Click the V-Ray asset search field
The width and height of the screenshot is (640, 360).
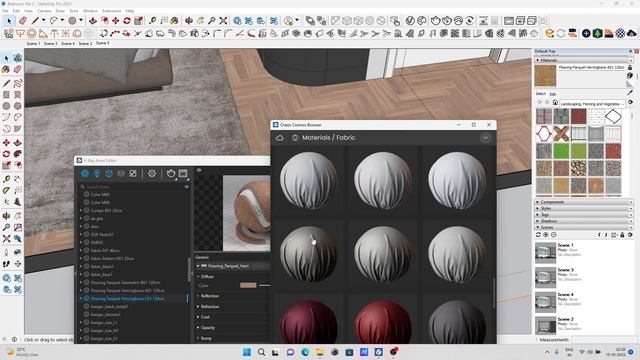click(133, 187)
